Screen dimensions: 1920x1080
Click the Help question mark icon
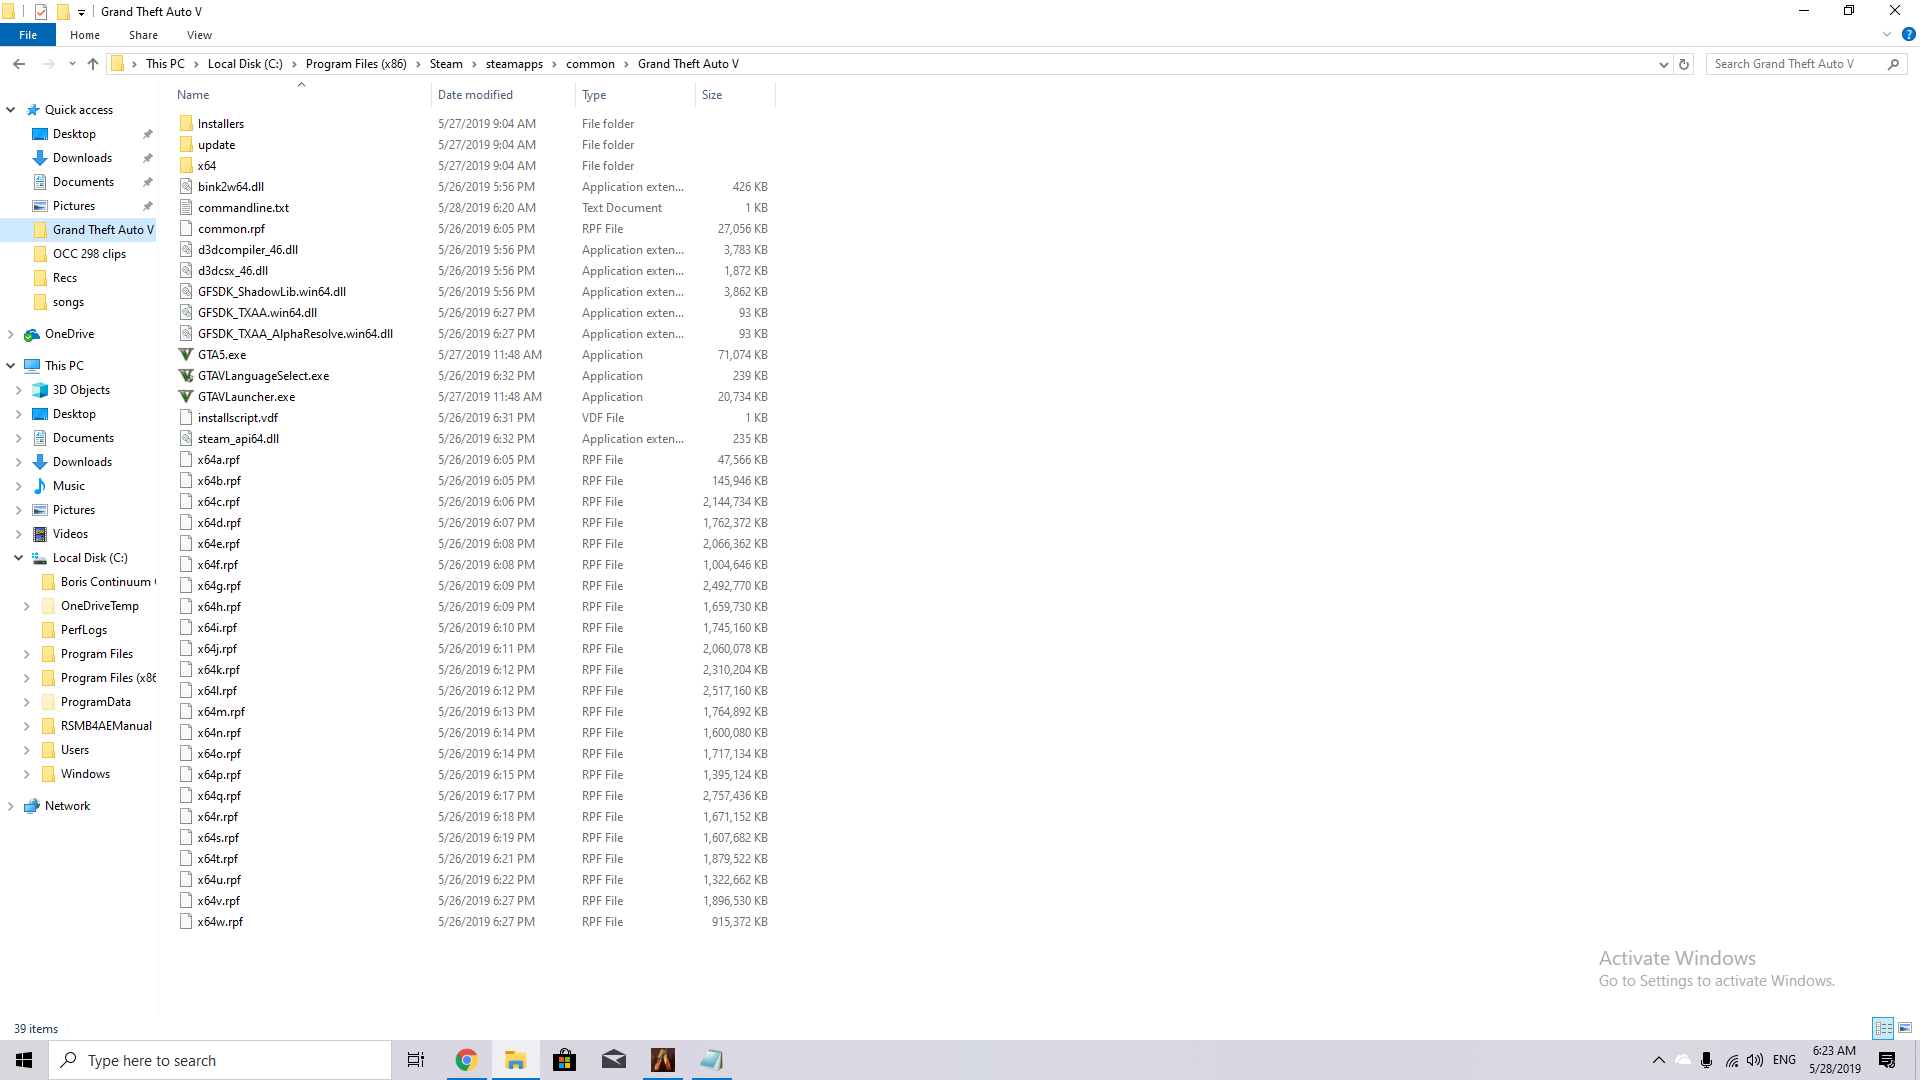click(1908, 35)
